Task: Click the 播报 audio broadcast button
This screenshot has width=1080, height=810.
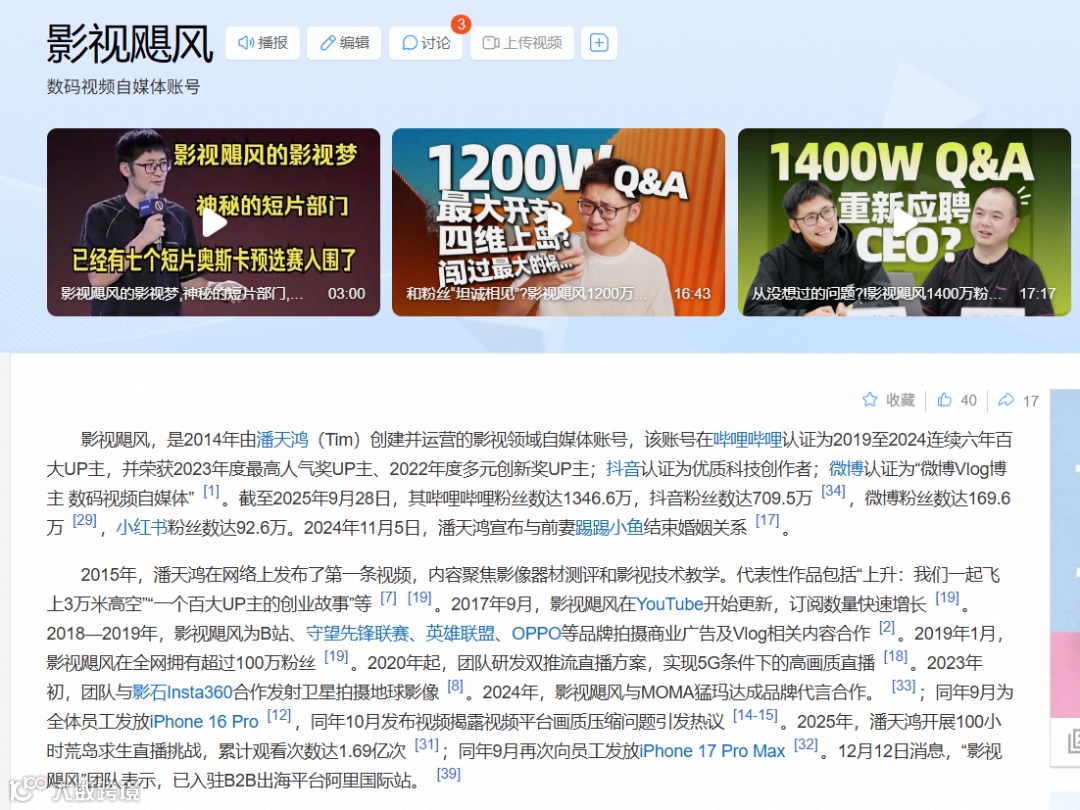Action: click(262, 43)
